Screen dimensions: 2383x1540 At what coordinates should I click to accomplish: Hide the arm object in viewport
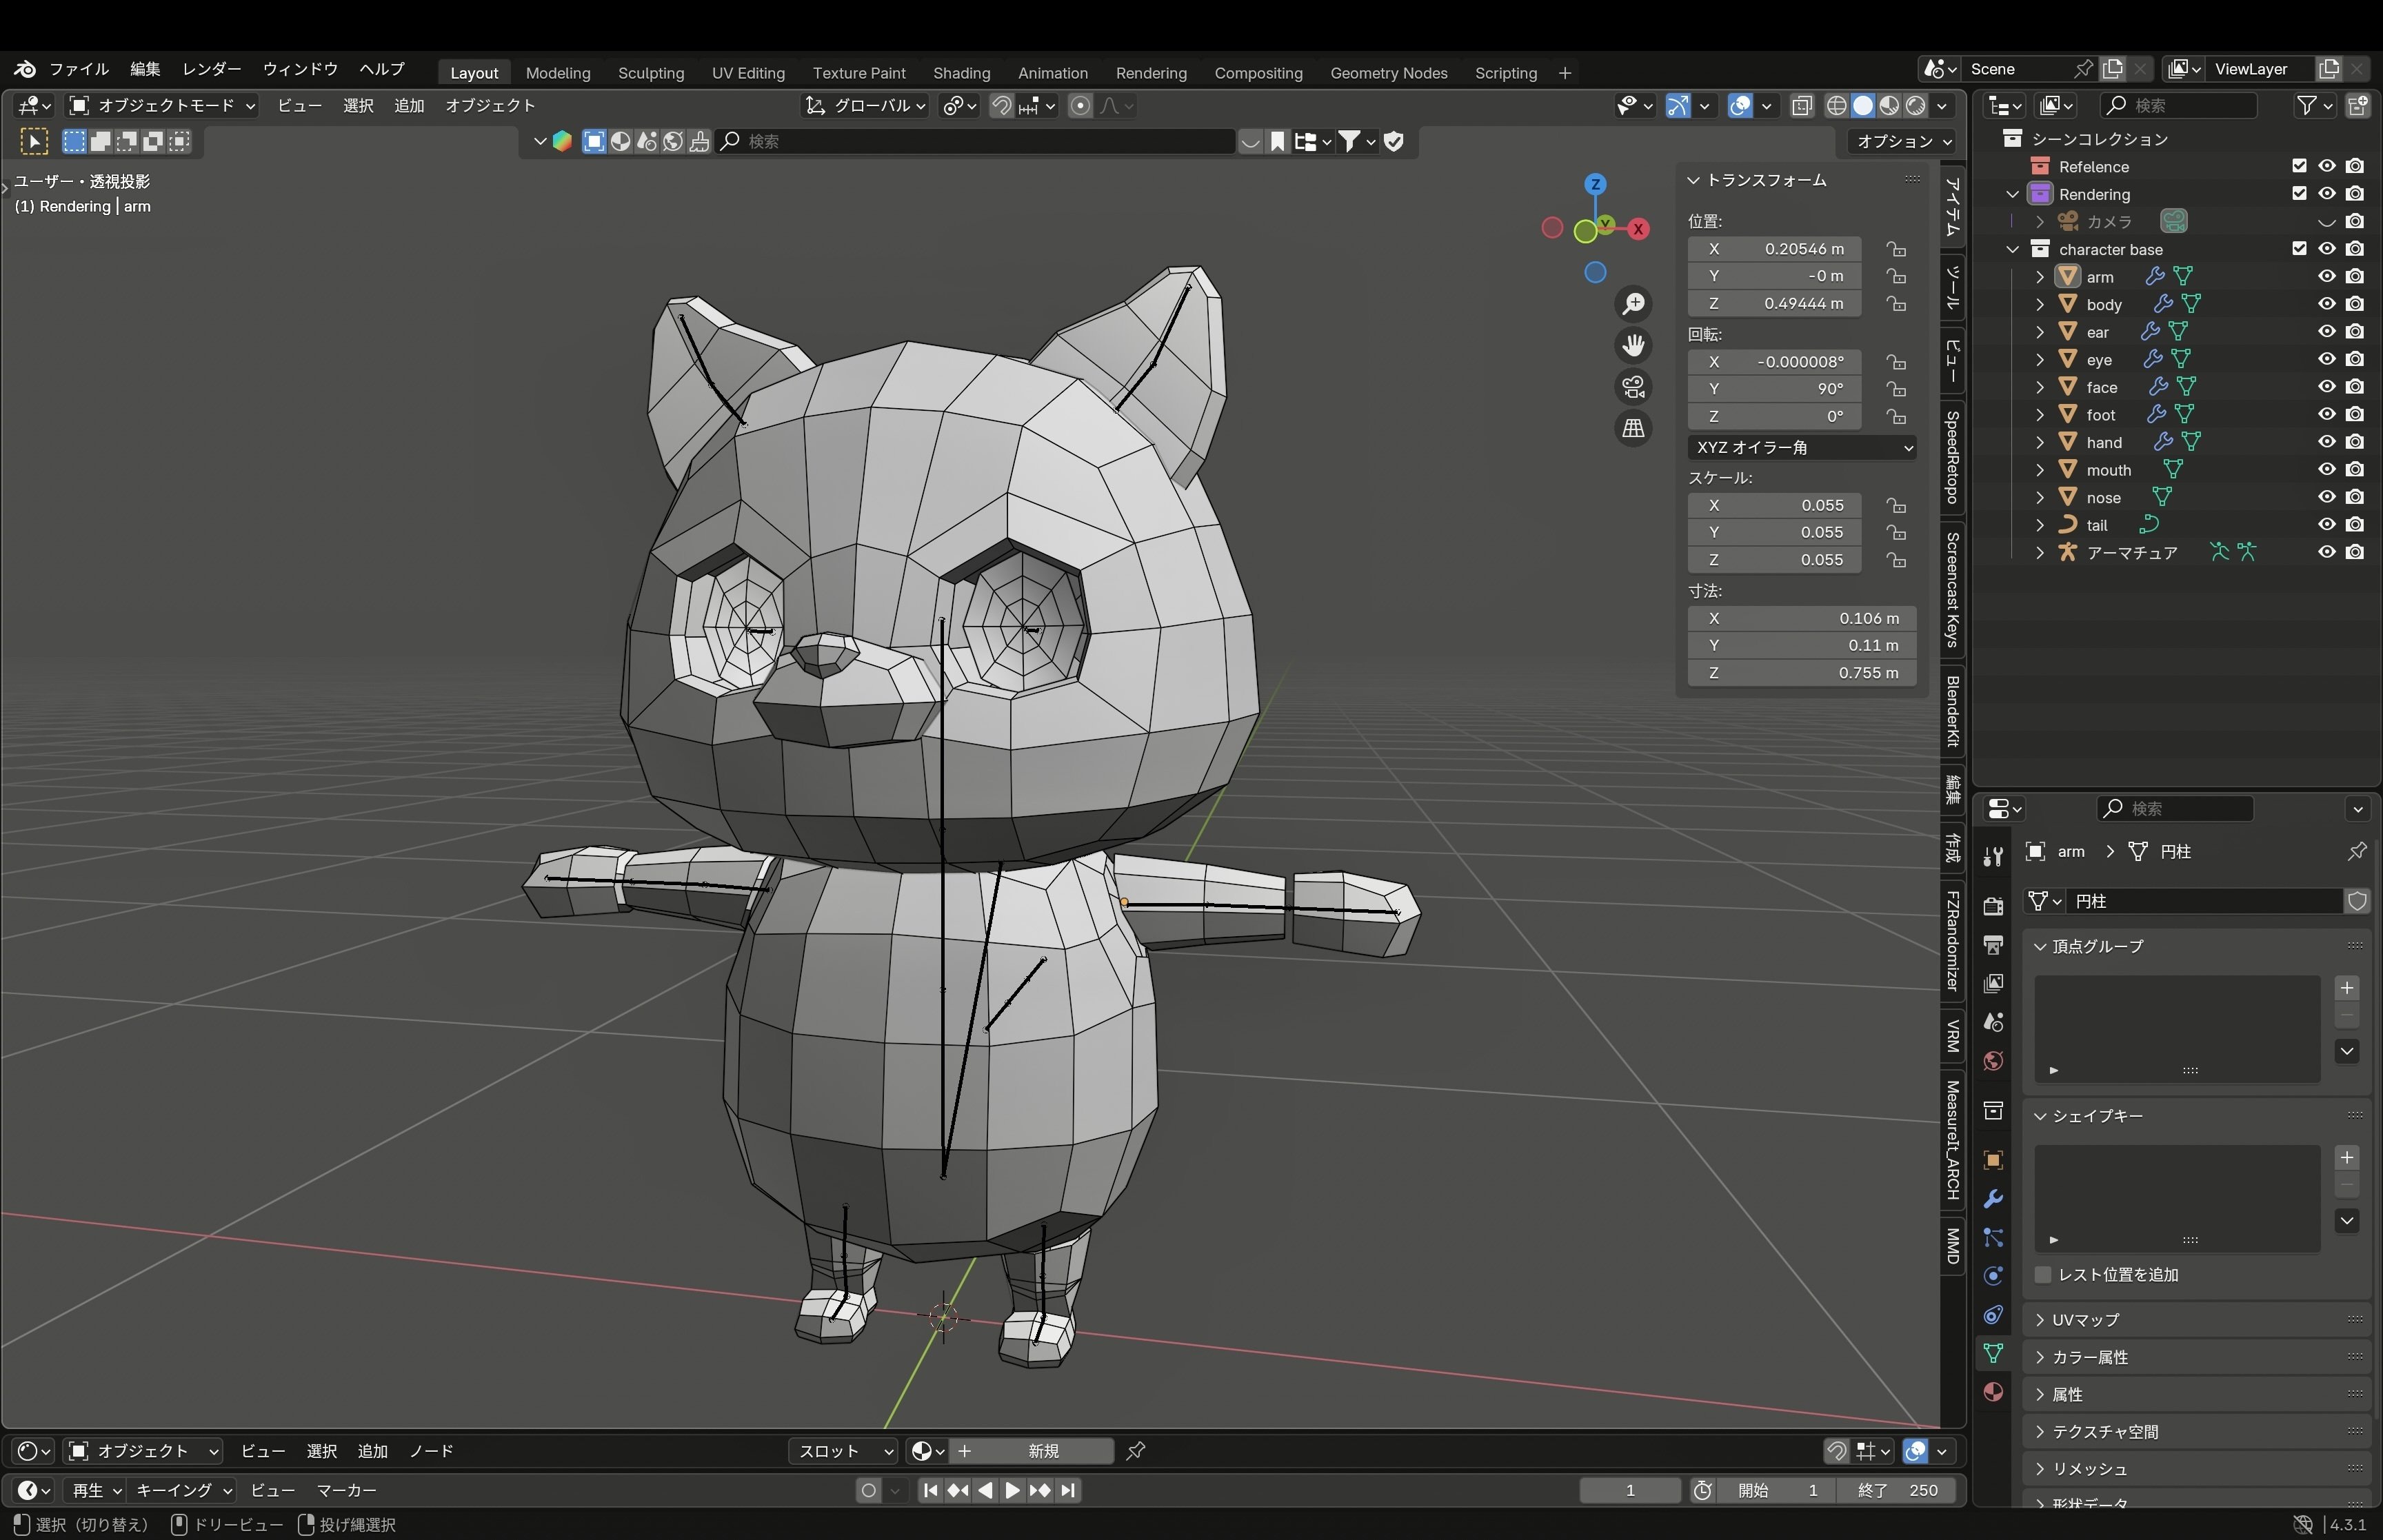[x=2327, y=277]
